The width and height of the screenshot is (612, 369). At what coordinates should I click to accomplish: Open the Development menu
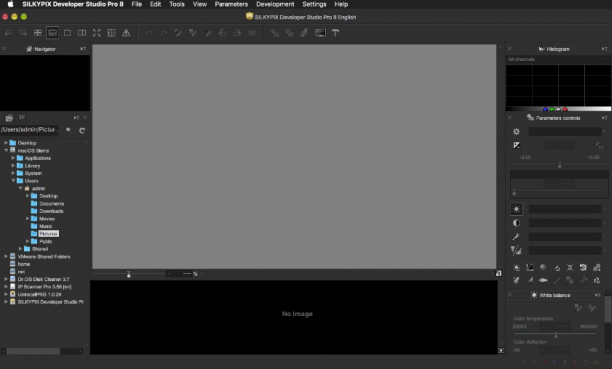click(x=275, y=4)
